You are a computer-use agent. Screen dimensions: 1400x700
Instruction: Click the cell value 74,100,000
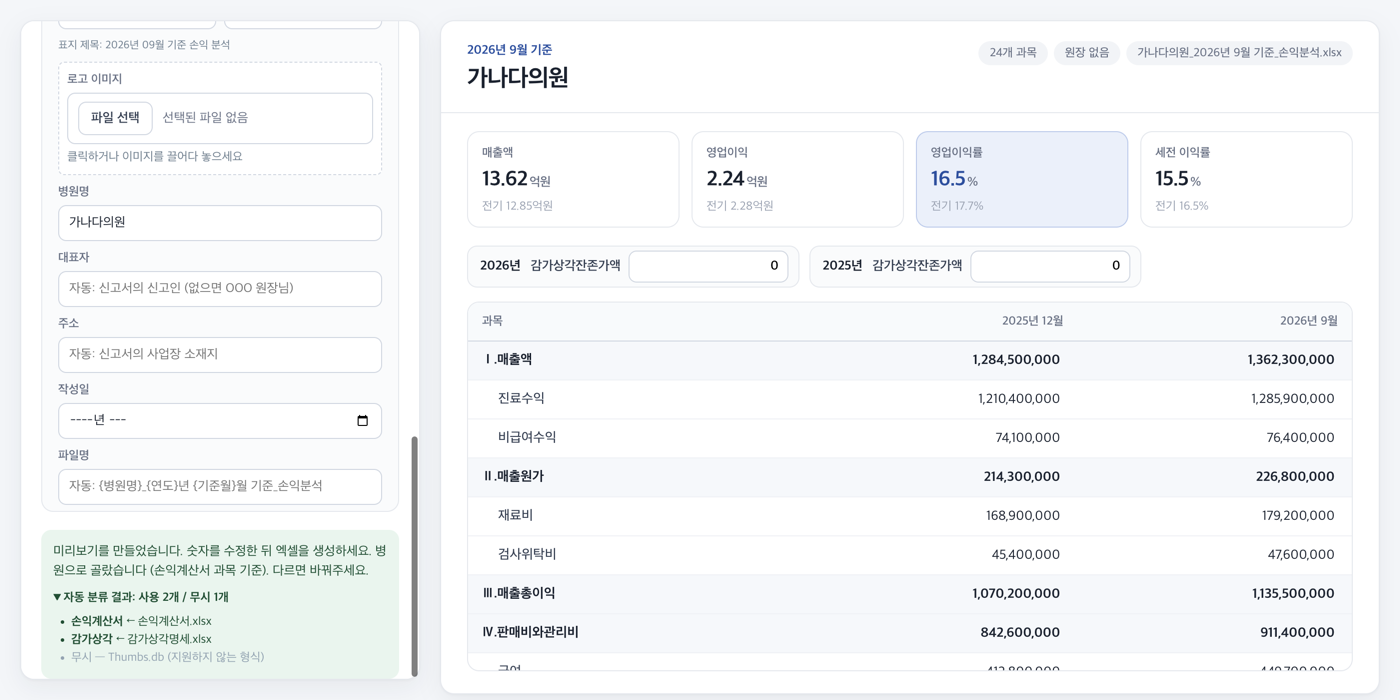(1028, 438)
